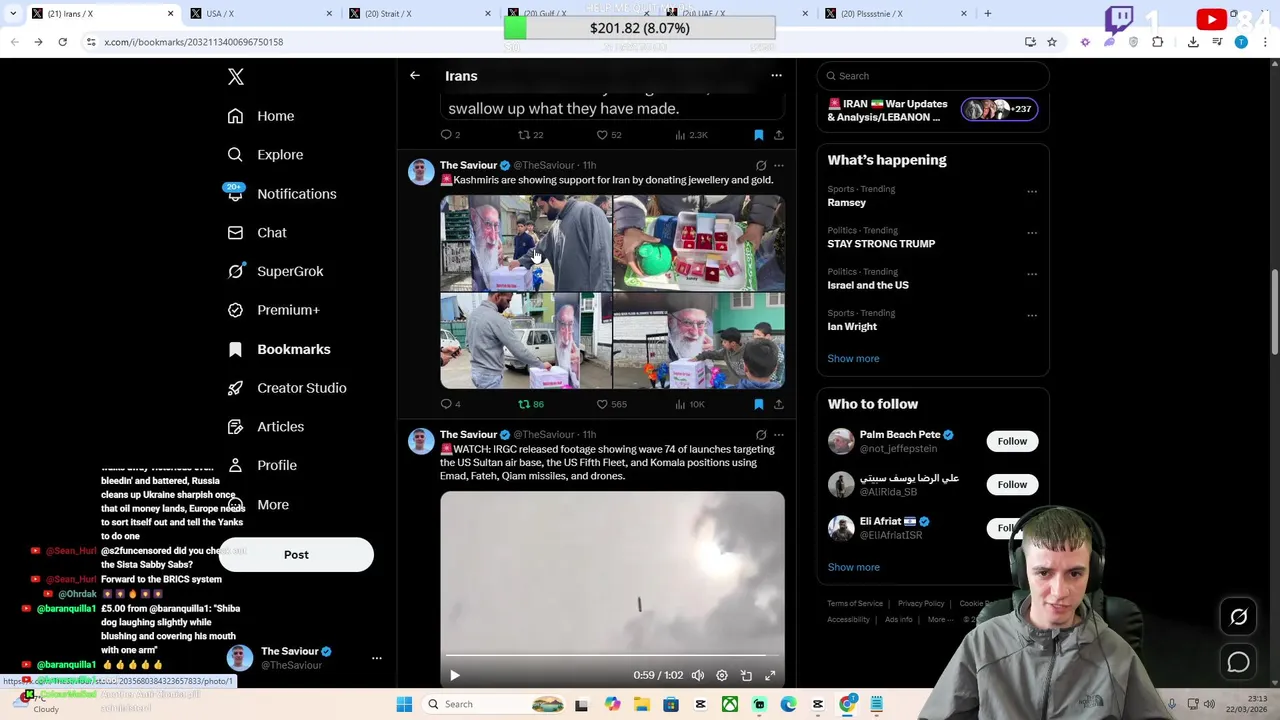1280x720 pixels.
Task: Open the STAY STRONG TRUMP trending topic
Action: (x=881, y=244)
